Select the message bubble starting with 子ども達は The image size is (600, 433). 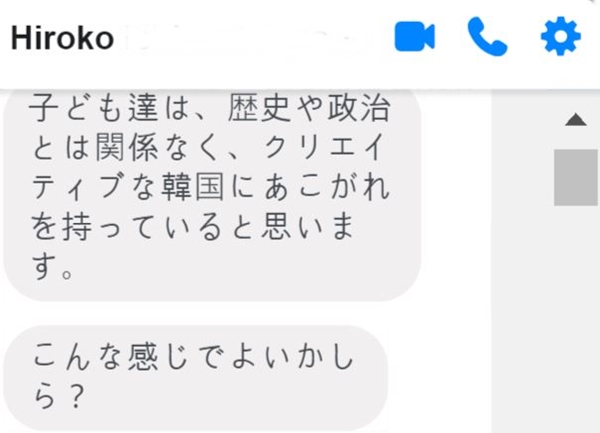pyautogui.click(x=212, y=195)
